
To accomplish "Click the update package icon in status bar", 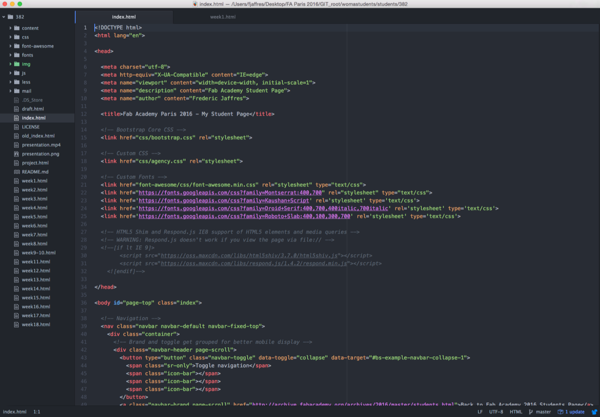I will coord(561,412).
